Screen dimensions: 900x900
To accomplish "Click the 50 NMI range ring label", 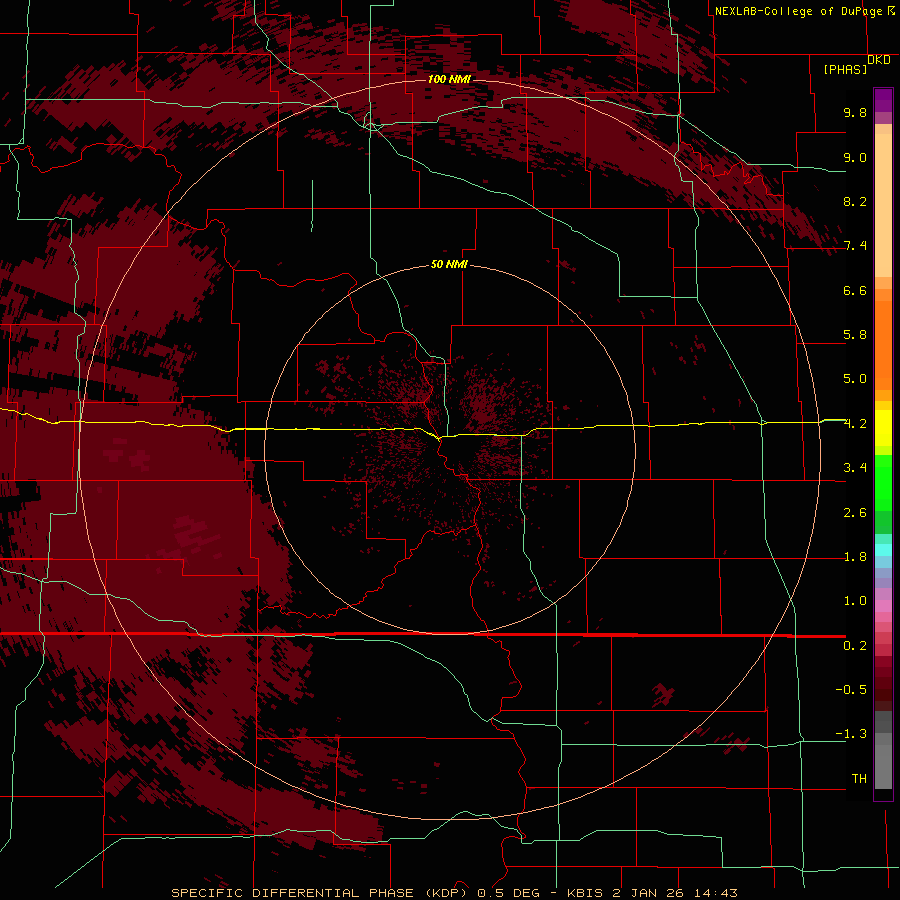I will pos(449,265).
